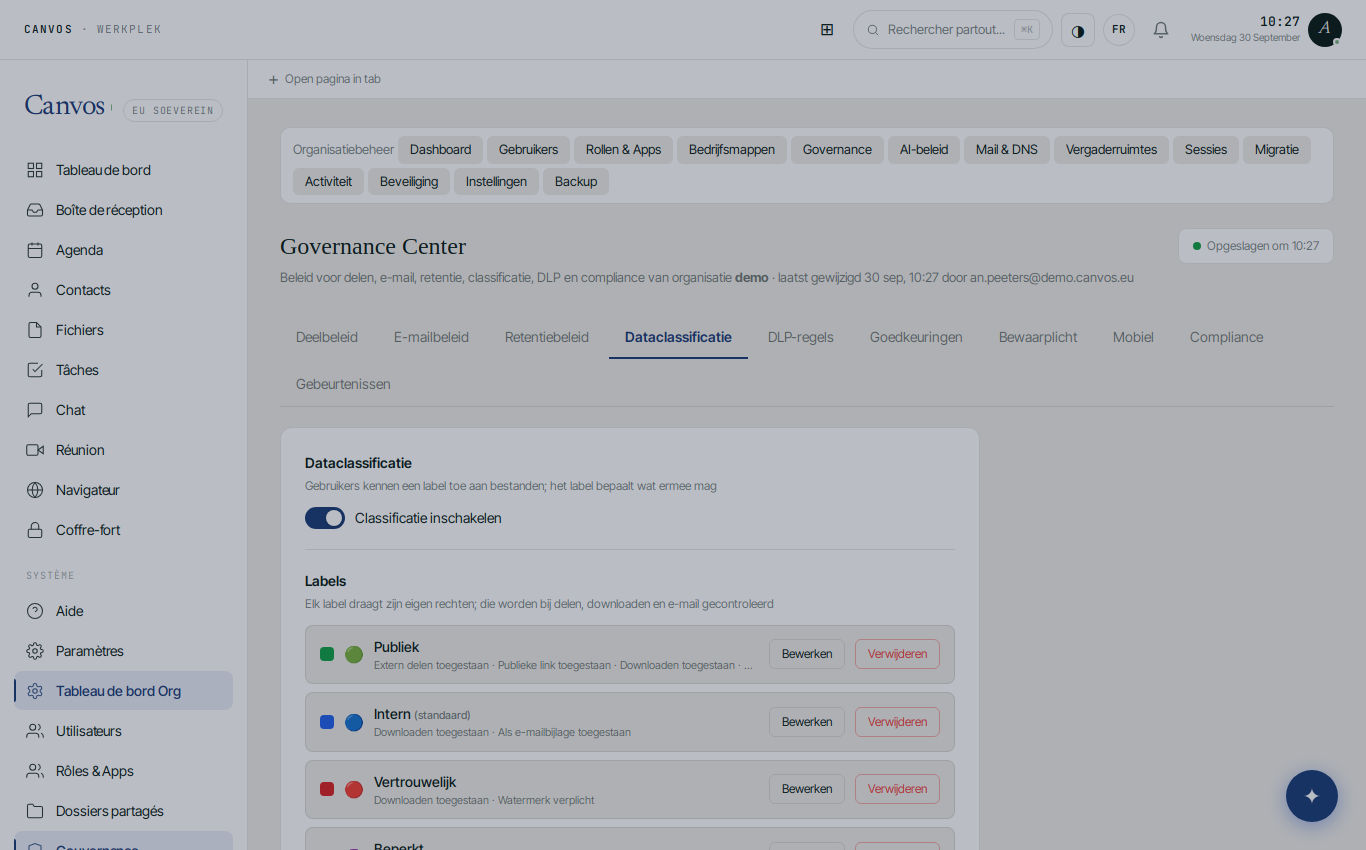1366x850 pixels.
Task: Open Mail & DNS in Organisatiebeheer nav
Action: (x=1007, y=150)
